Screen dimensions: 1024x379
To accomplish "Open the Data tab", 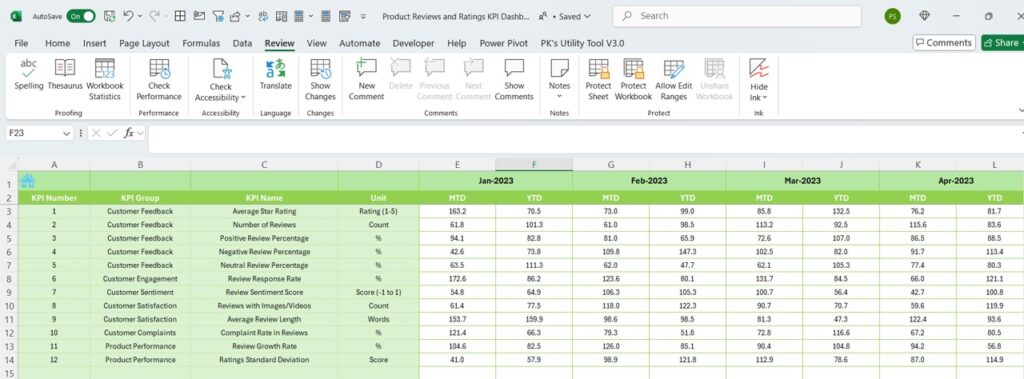I will pos(242,43).
